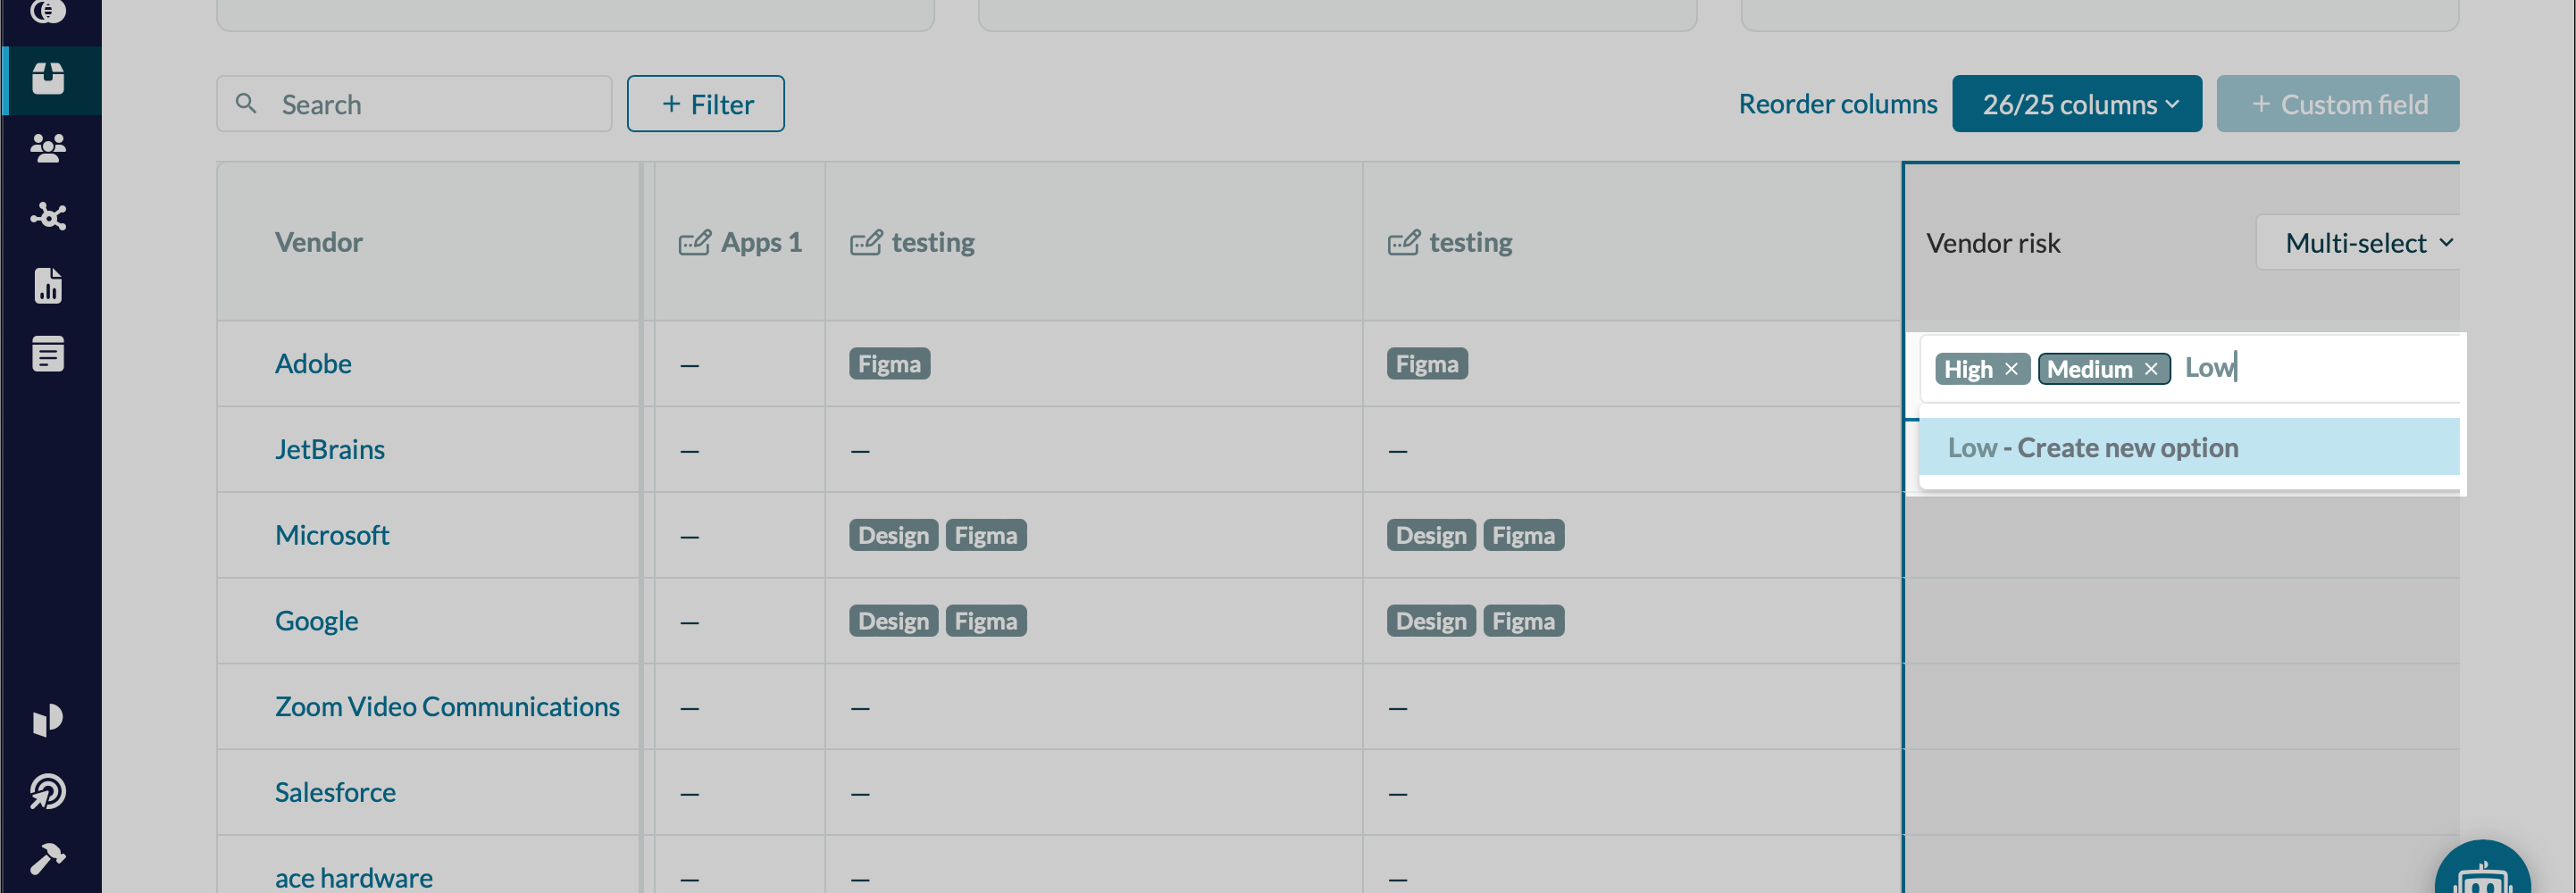The image size is (2576, 893).
Task: Select 'Low - Create new option'
Action: (x=2189, y=447)
